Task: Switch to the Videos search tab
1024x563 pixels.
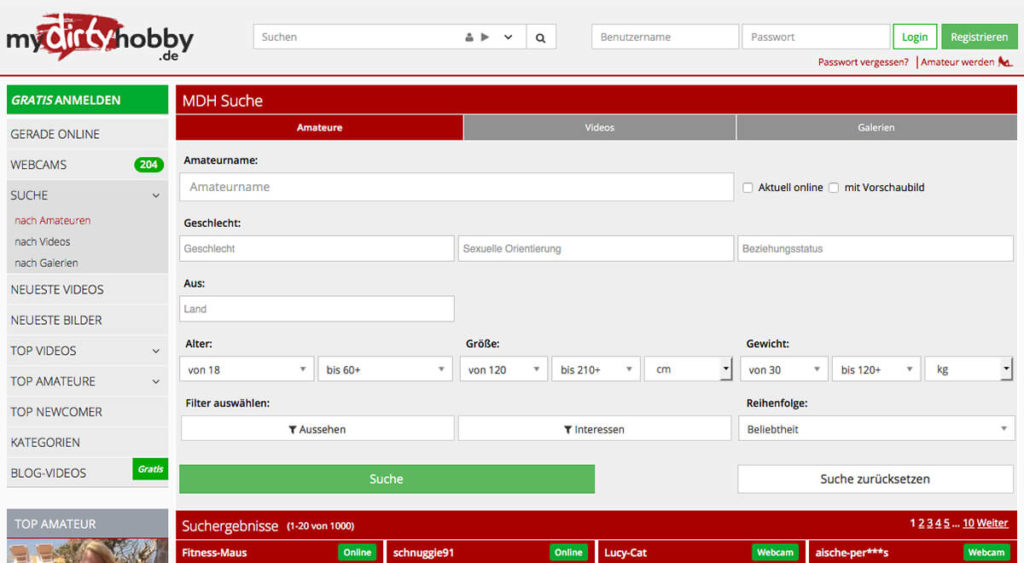Action: point(599,128)
